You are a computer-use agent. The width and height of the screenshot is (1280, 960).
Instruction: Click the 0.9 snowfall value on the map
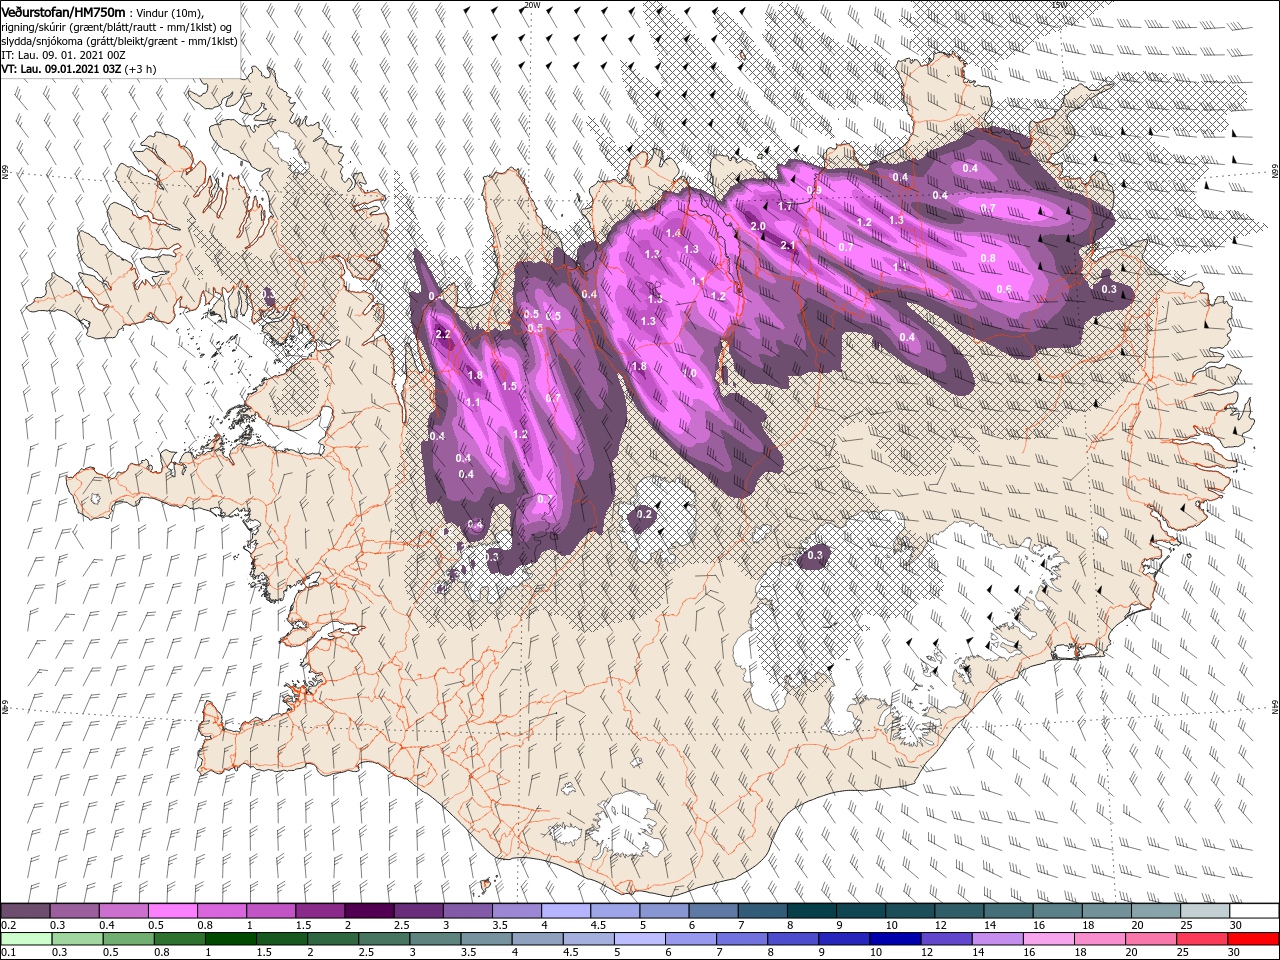(x=814, y=190)
